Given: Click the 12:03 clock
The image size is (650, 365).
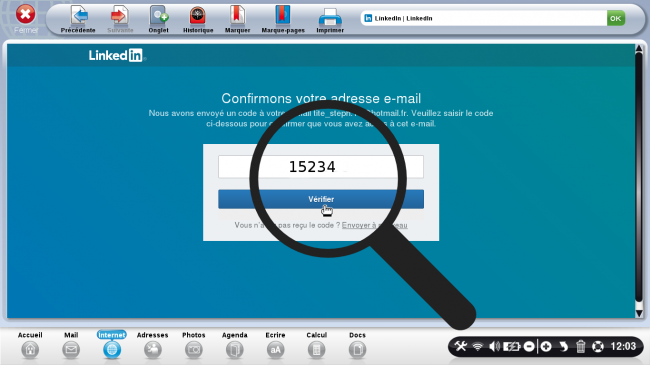Looking at the screenshot, I should (623, 346).
